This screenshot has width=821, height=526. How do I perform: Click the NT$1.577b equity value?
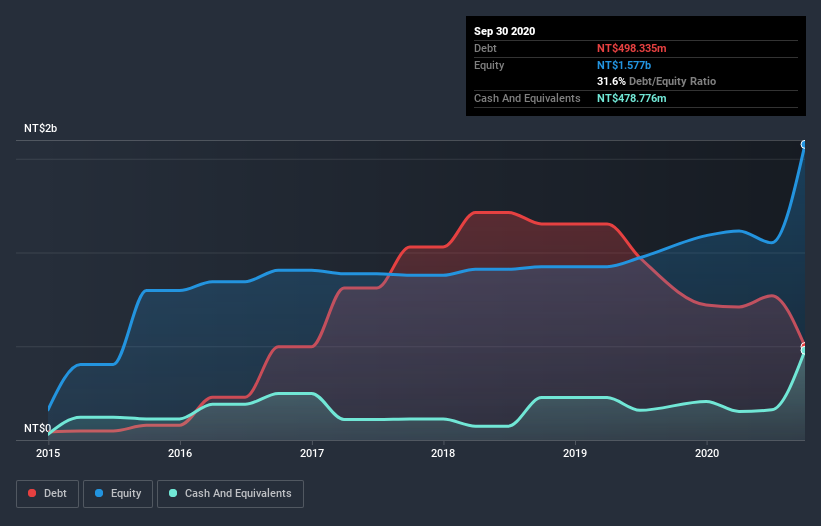[624, 65]
